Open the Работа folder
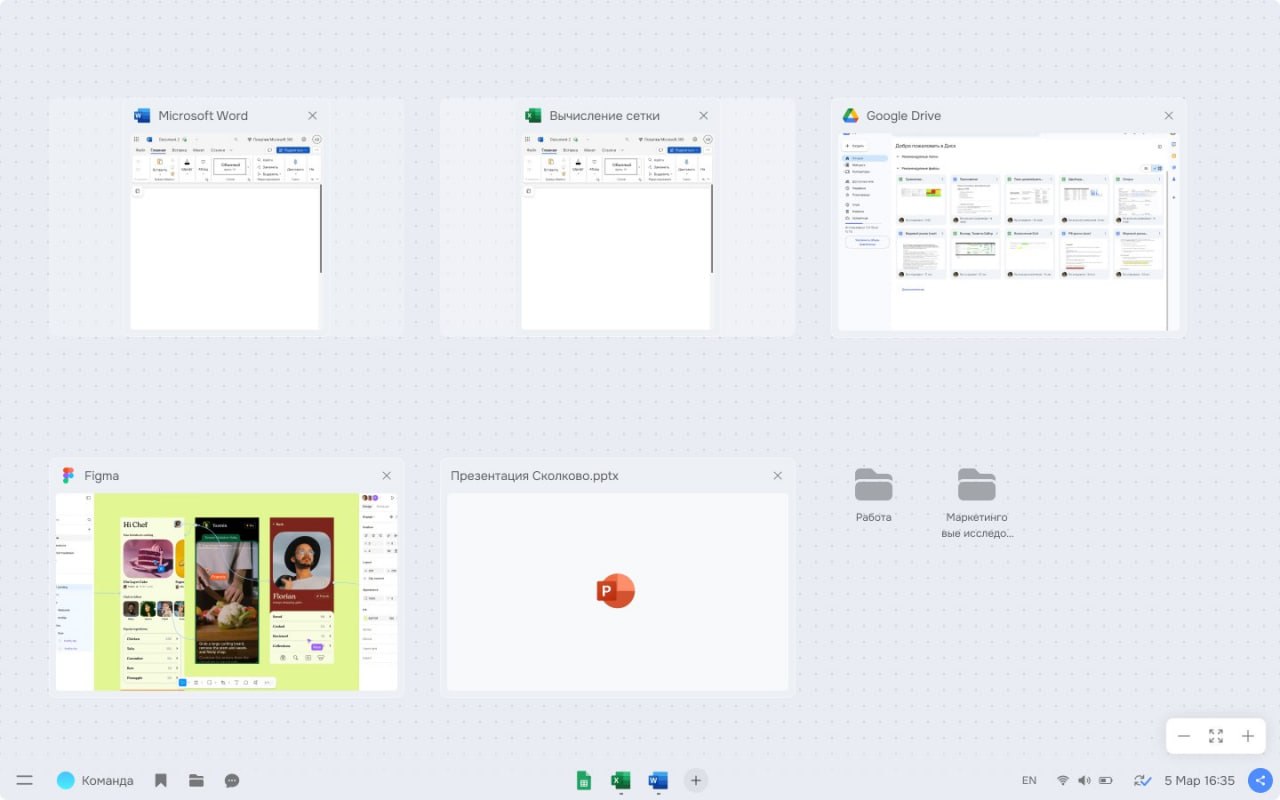This screenshot has height=800, width=1280. tap(874, 495)
